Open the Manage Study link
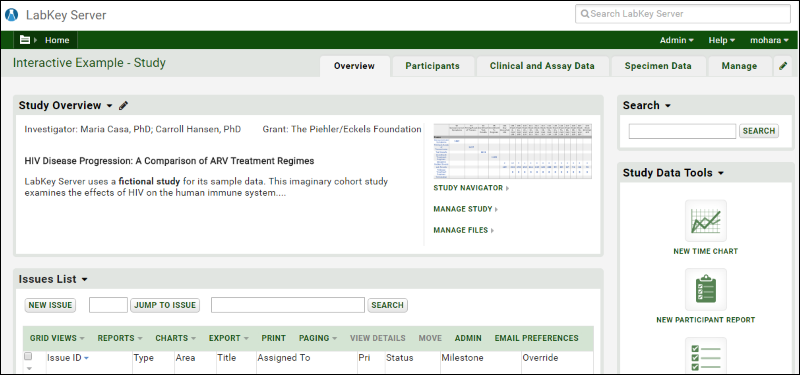The width and height of the screenshot is (800, 375). (465, 209)
